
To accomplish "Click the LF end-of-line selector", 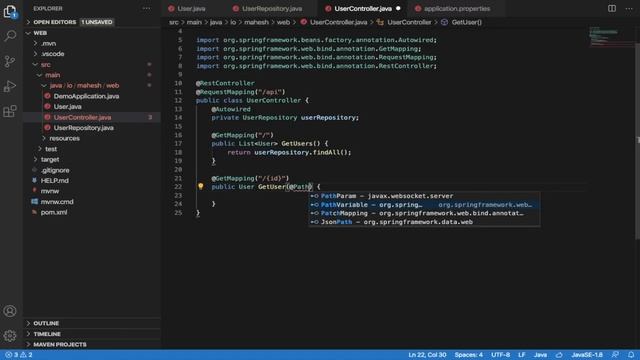I will [x=522, y=355].
